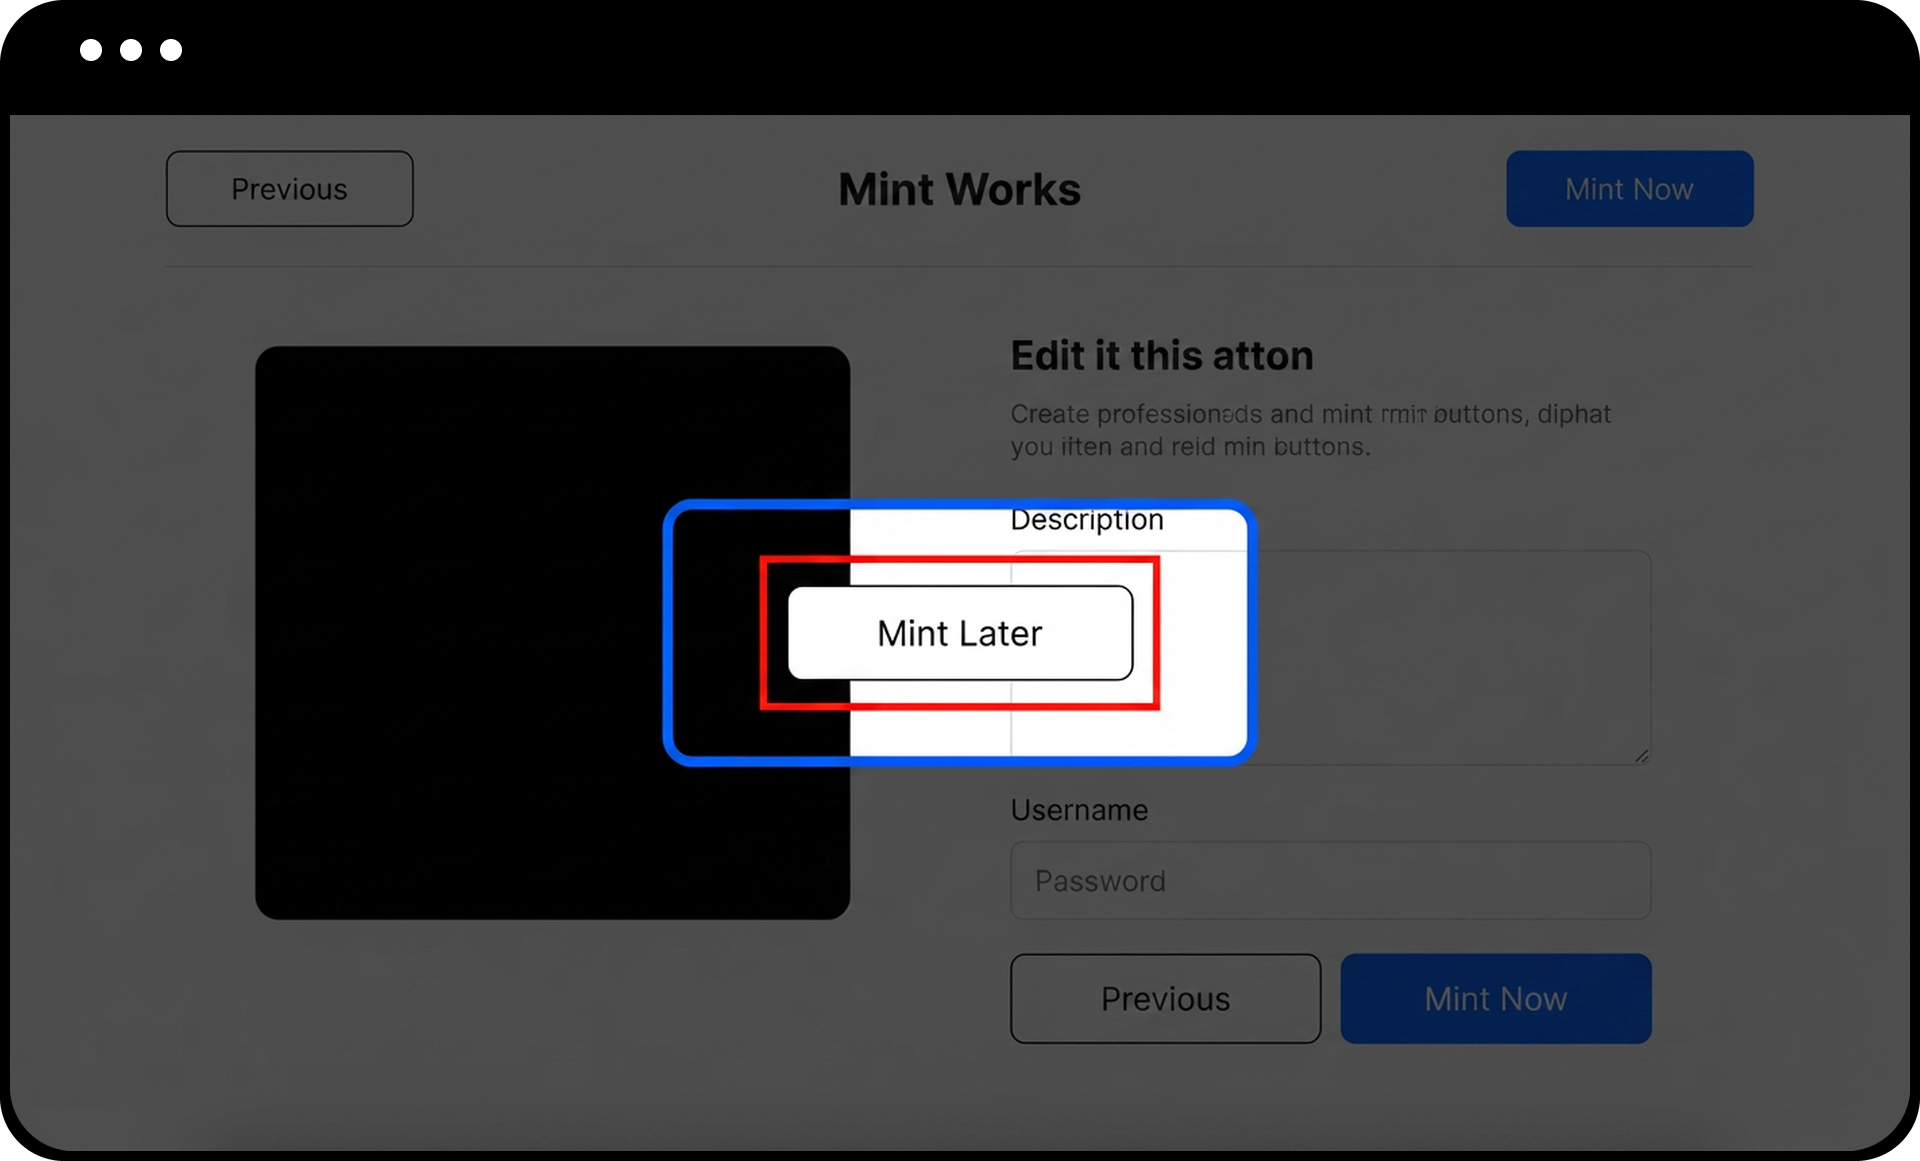The image size is (1920, 1161).
Task: Click the Previous button under the Password field
Action: pos(1166,999)
